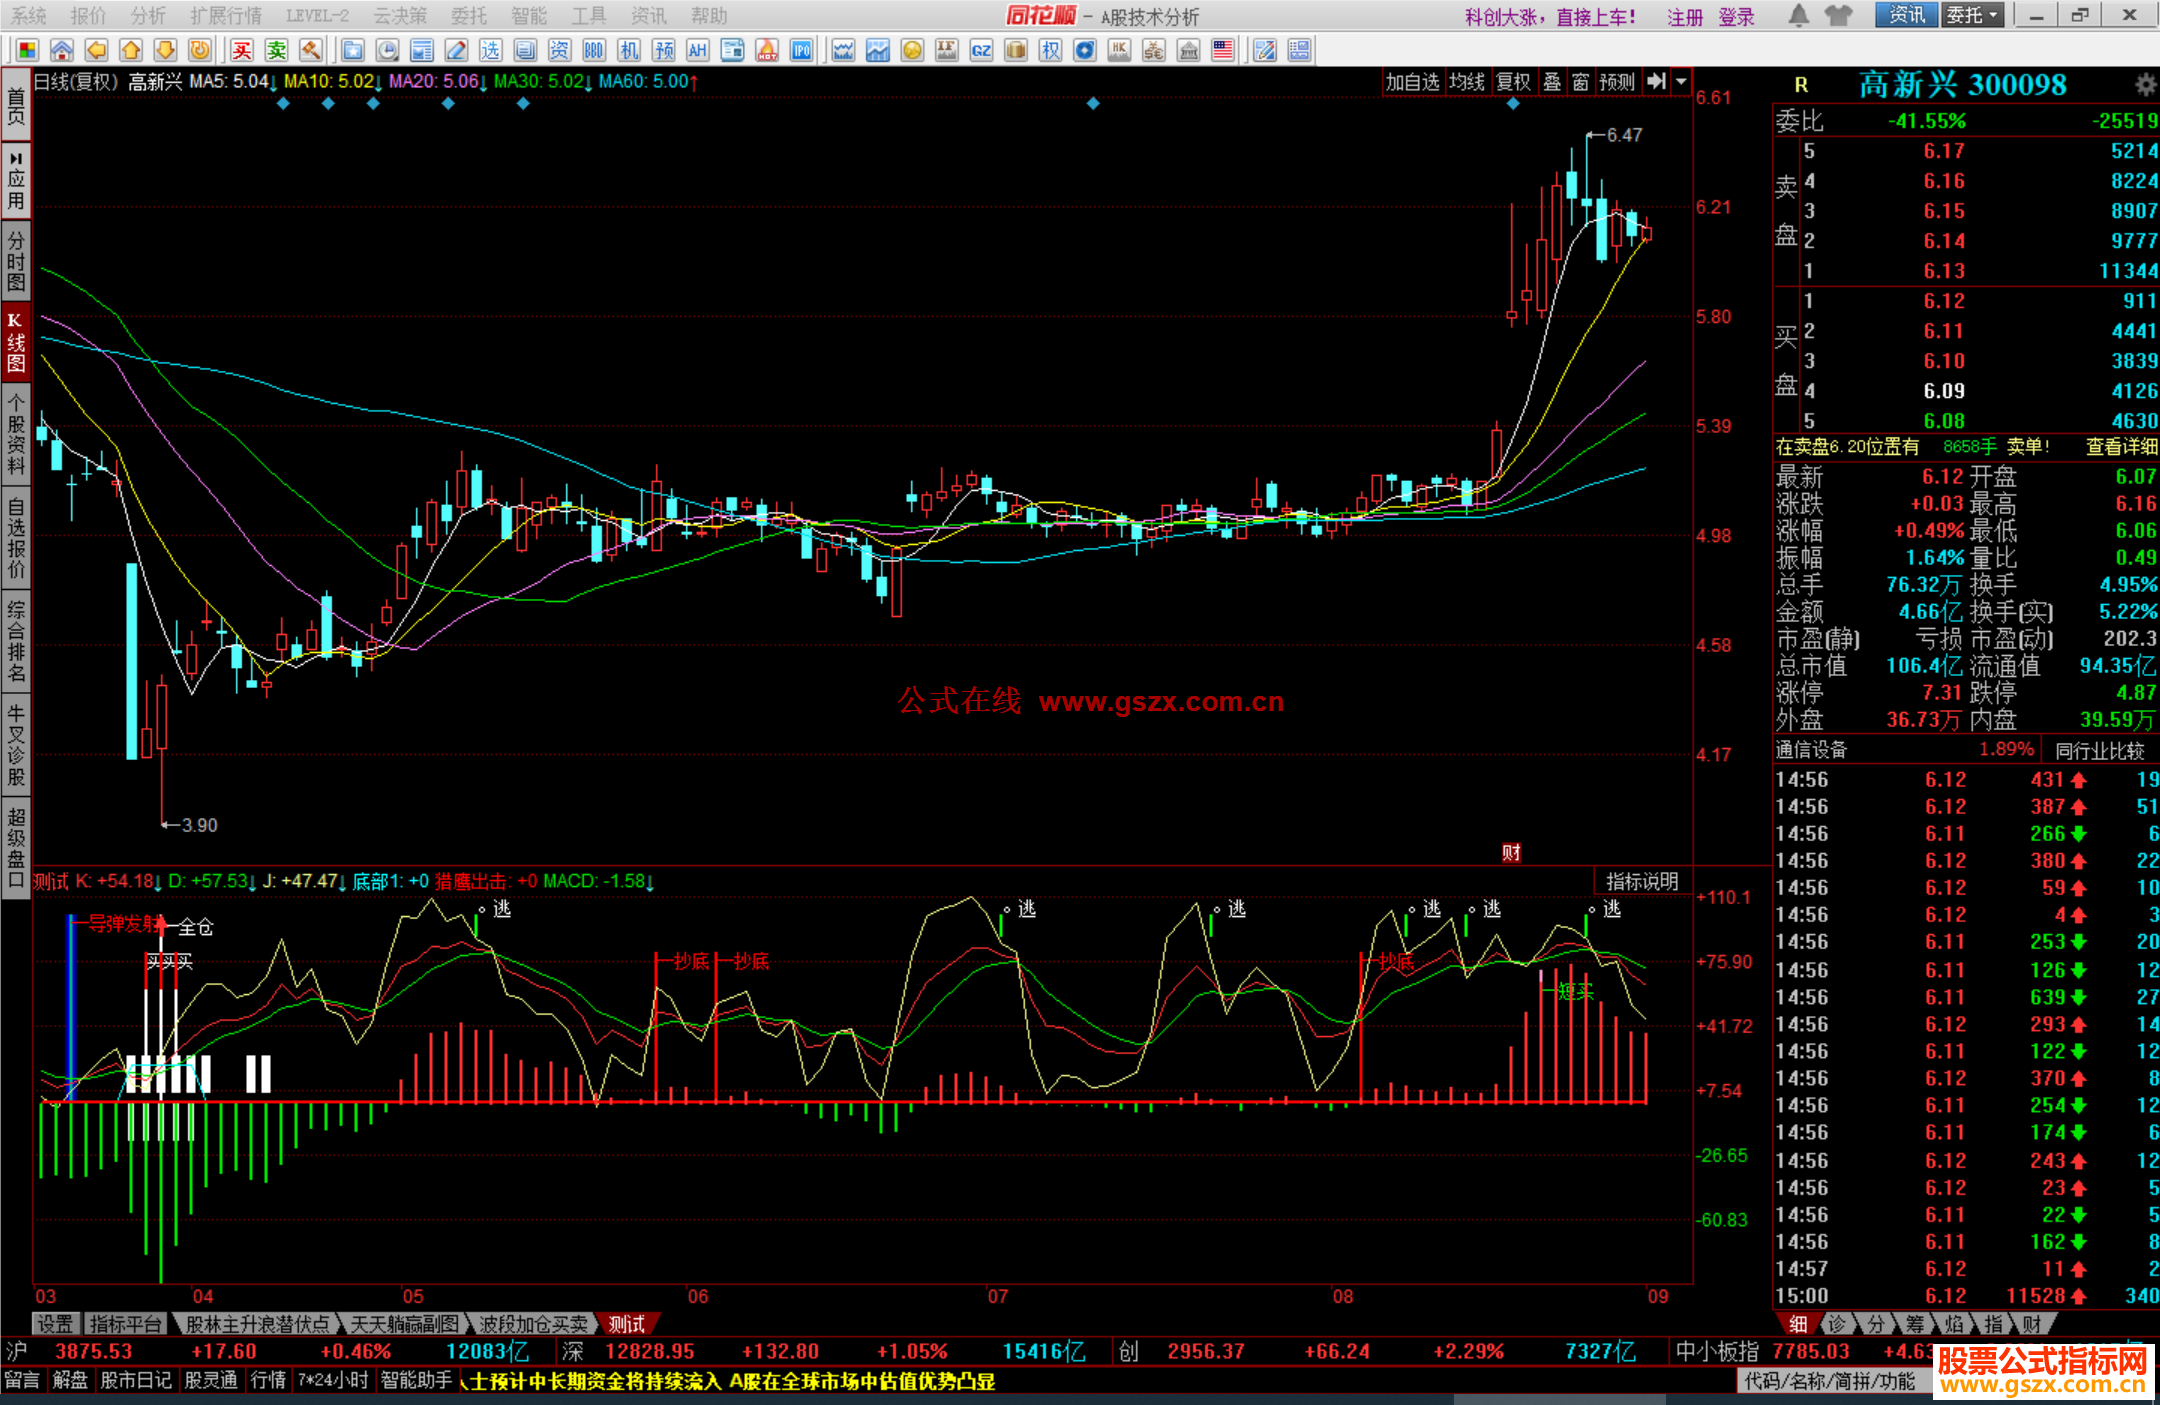Expand the arrow after MA60 in header
This screenshot has height=1405, width=2160.
tap(694, 82)
